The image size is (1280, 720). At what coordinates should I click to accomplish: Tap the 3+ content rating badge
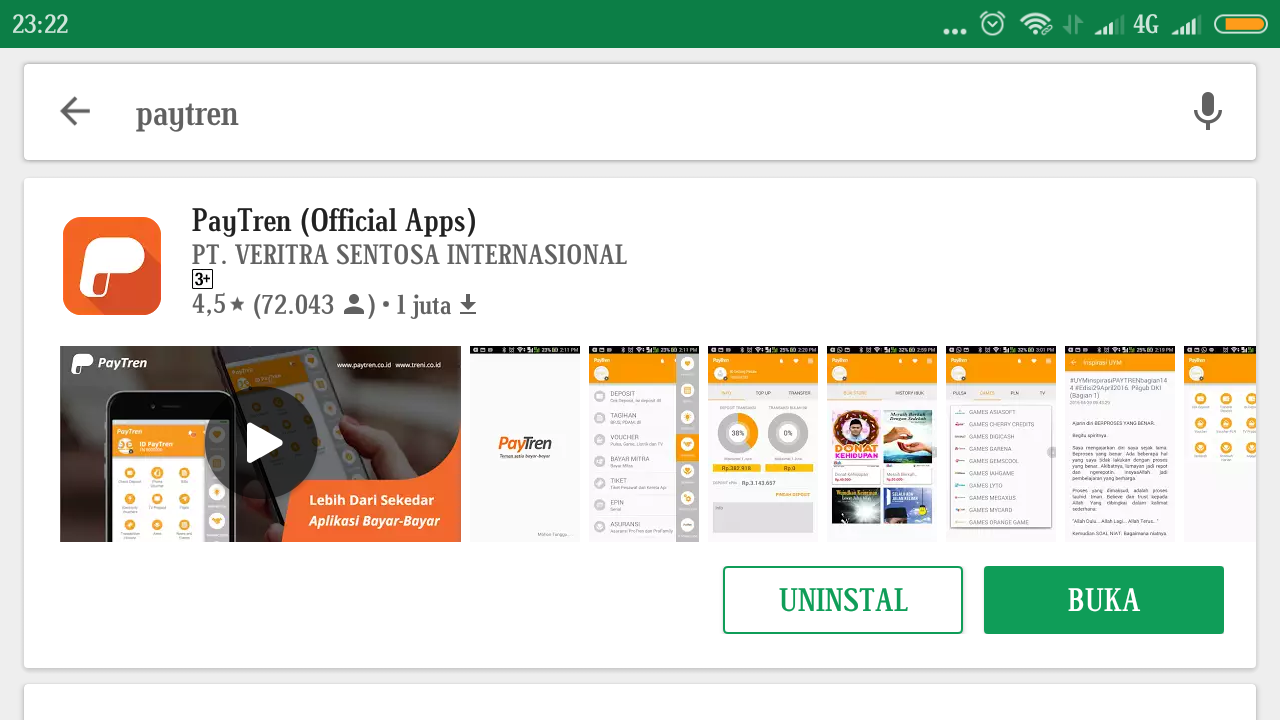pos(202,280)
